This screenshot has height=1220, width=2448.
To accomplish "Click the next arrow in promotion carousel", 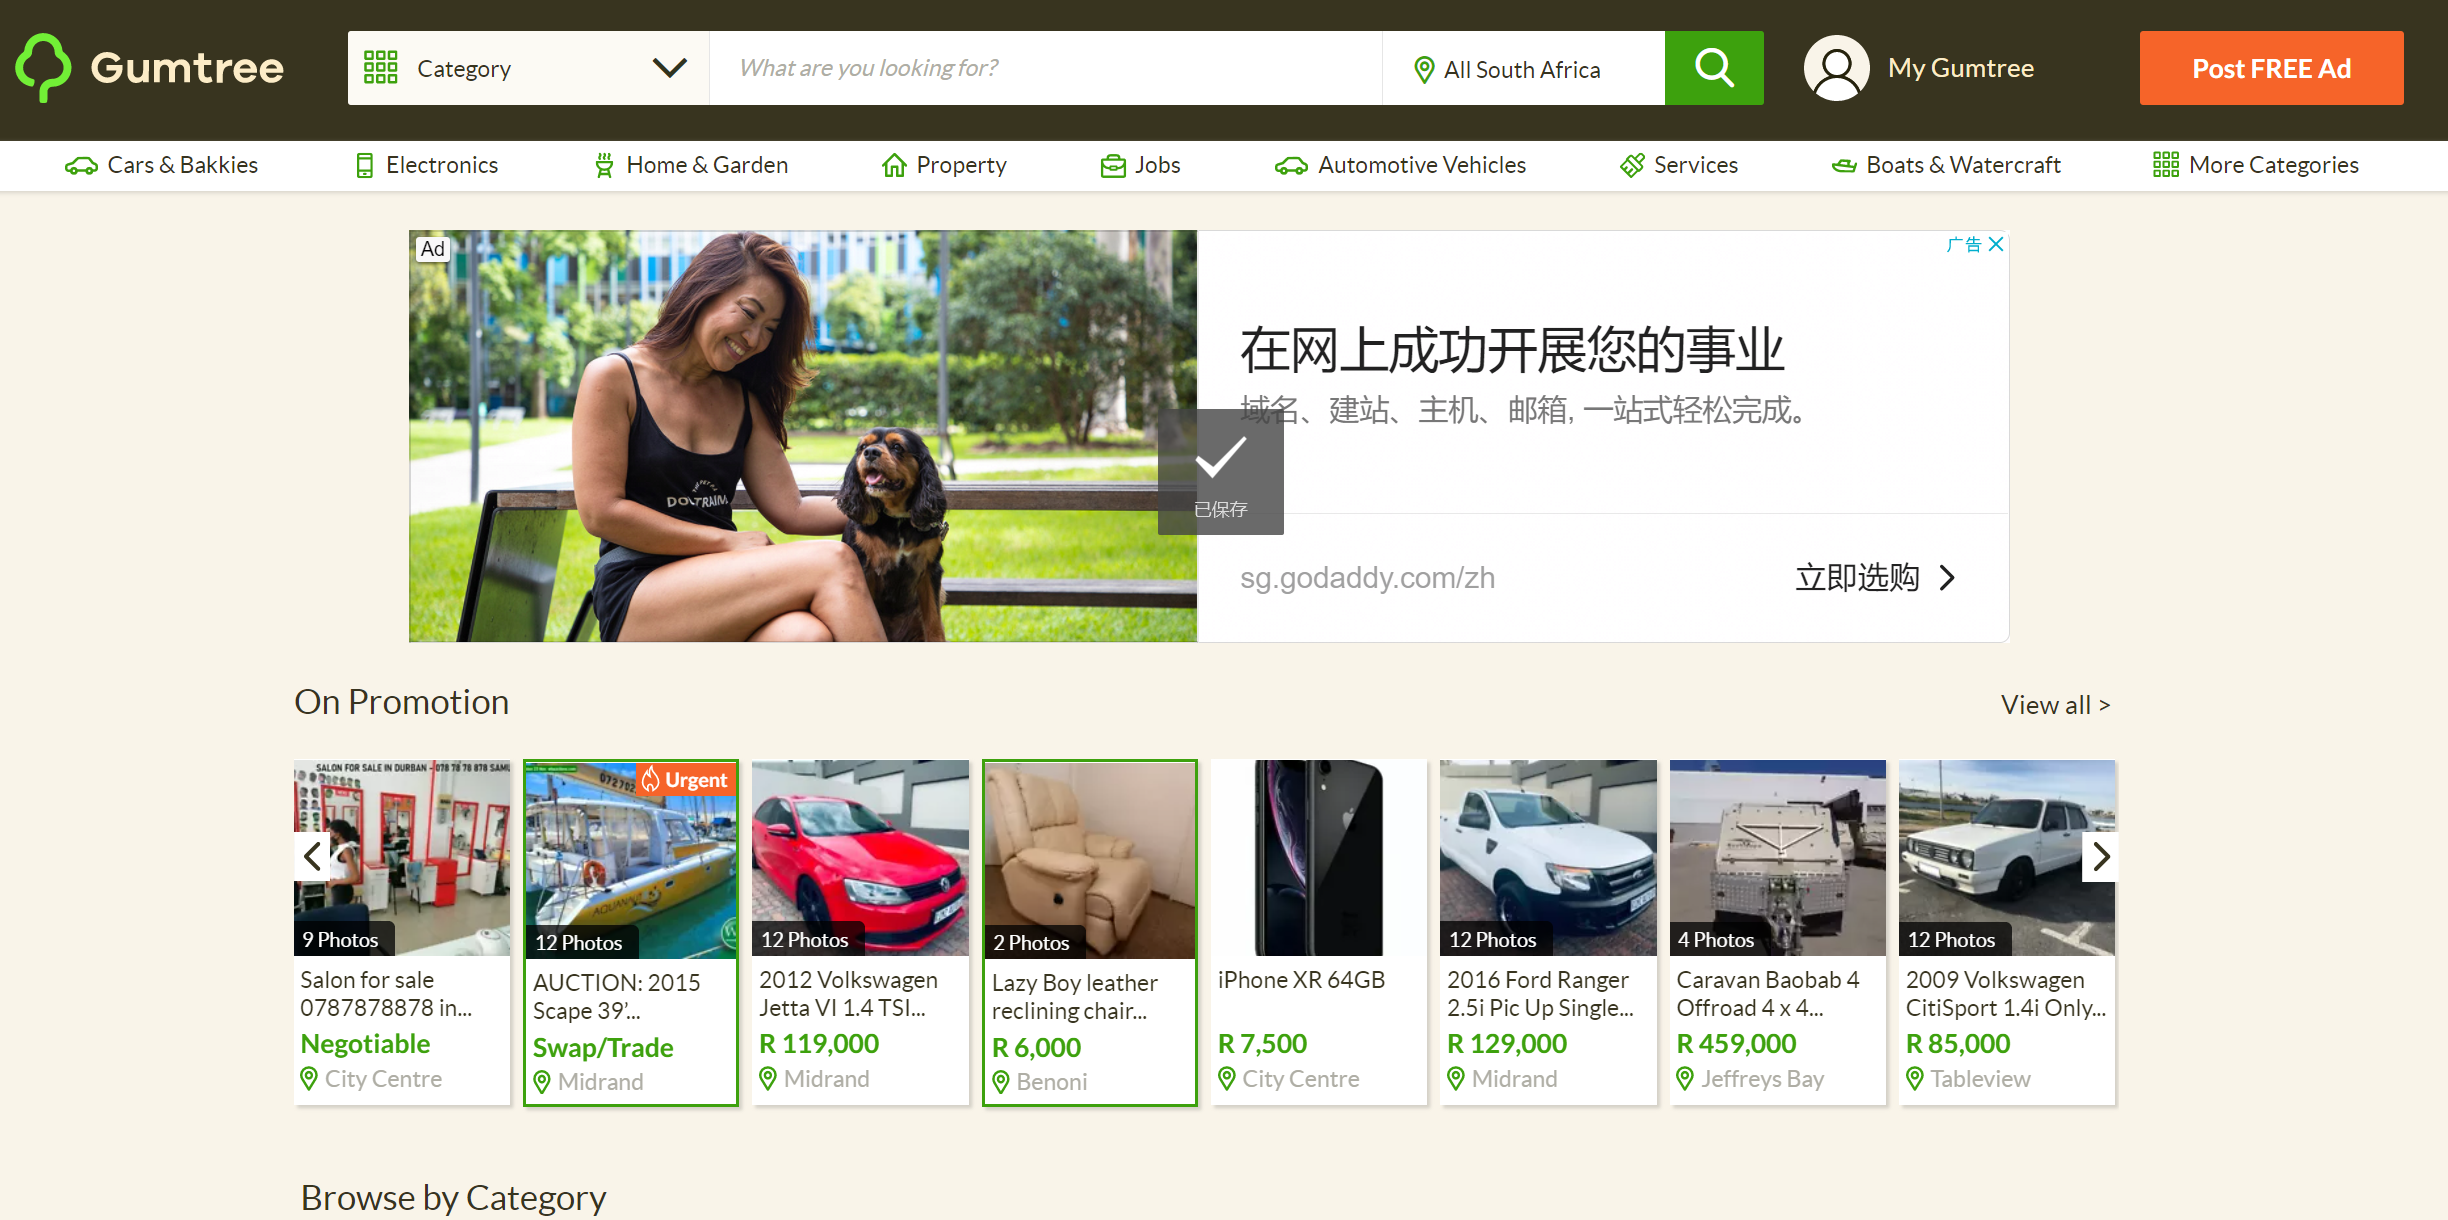I will click(2100, 857).
